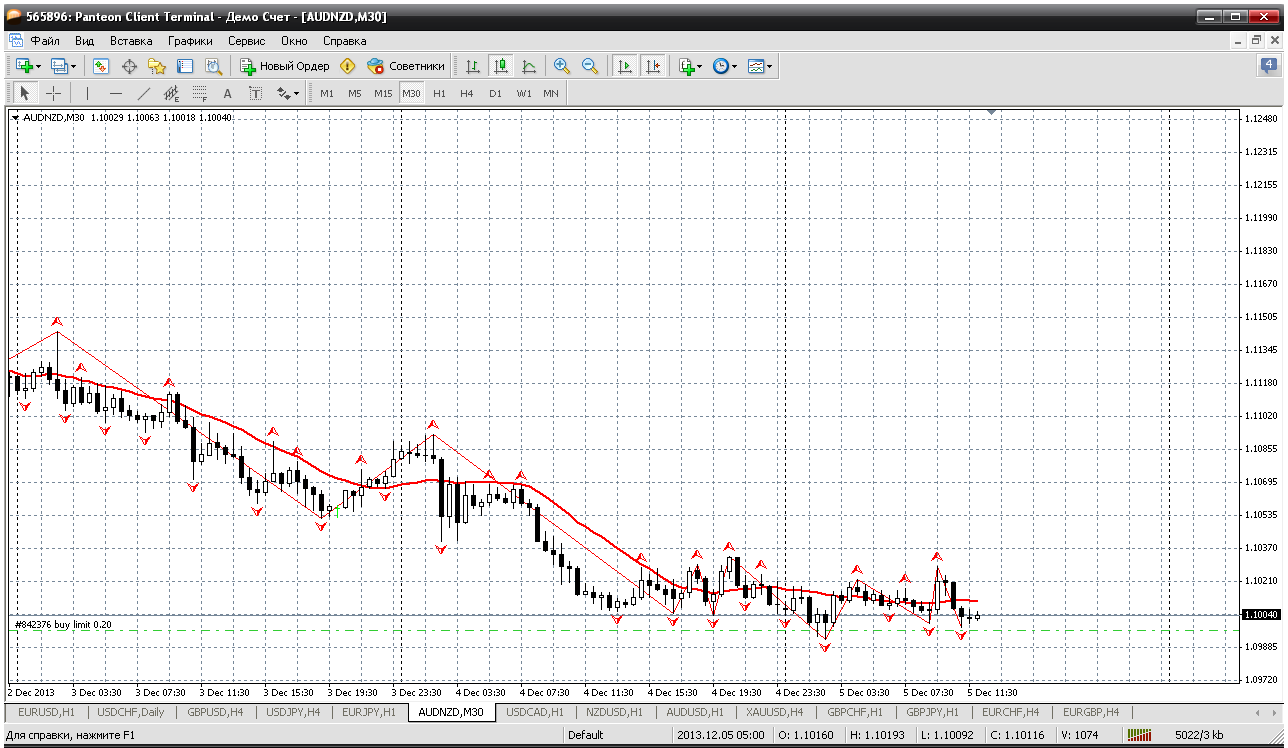Screen dimensions: 1288x748
Task: Expand the arrows tool dropdown
Action: [297, 93]
